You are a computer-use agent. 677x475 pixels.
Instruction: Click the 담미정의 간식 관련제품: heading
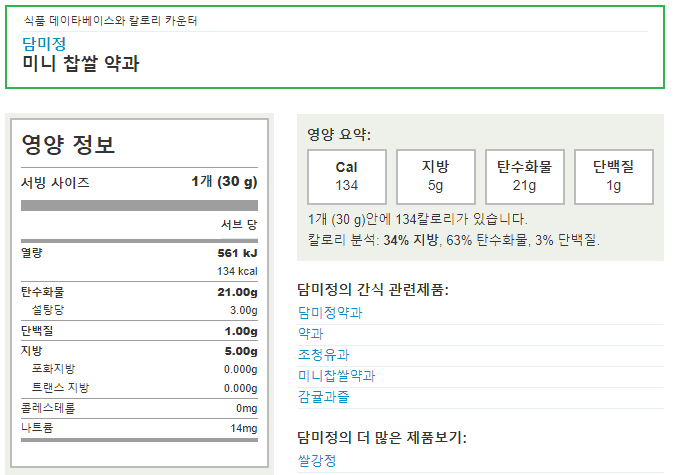click(373, 289)
